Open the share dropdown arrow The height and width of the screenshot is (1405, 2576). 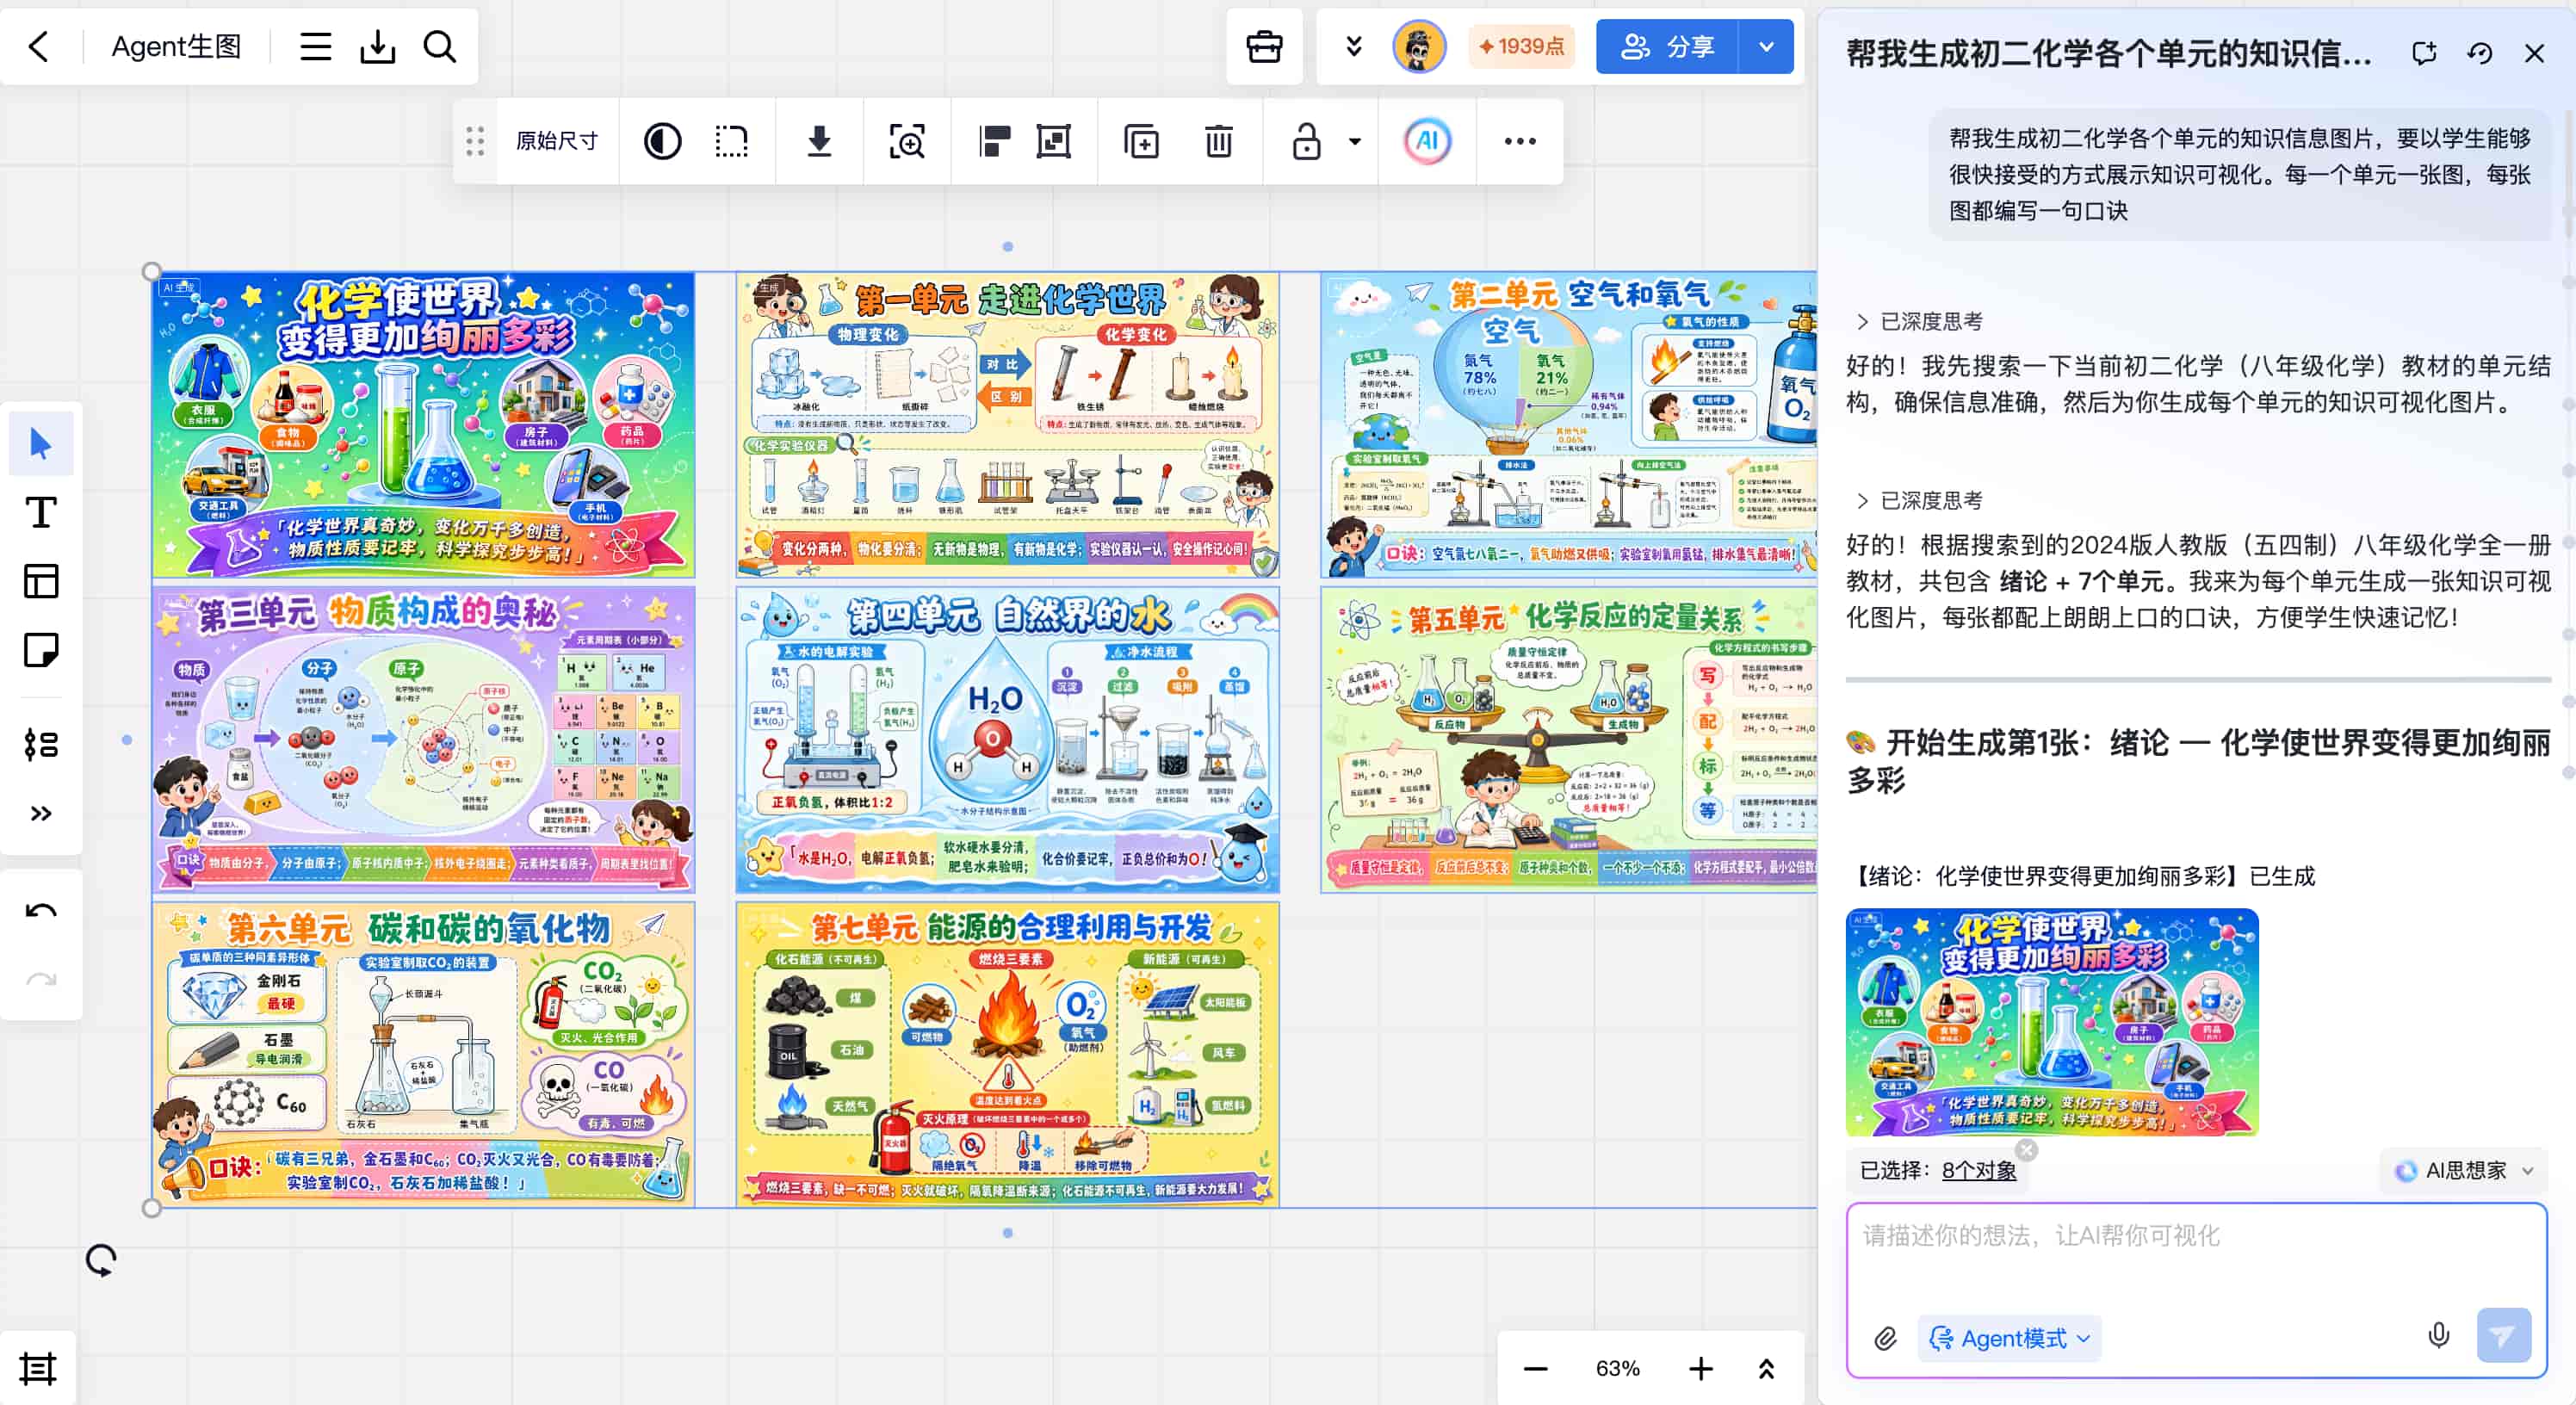click(x=1766, y=47)
